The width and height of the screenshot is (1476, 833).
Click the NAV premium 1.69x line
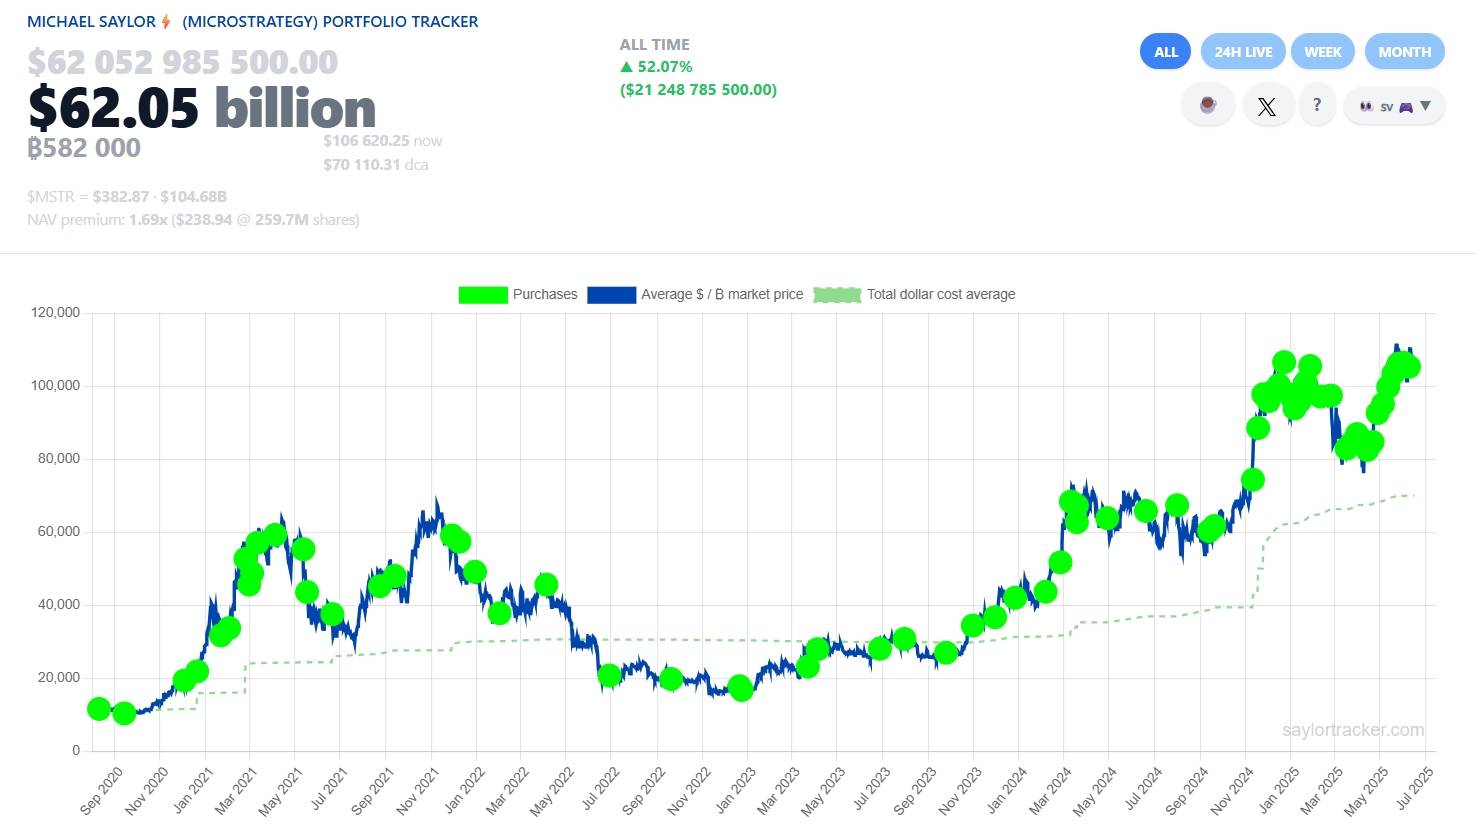[x=193, y=220]
